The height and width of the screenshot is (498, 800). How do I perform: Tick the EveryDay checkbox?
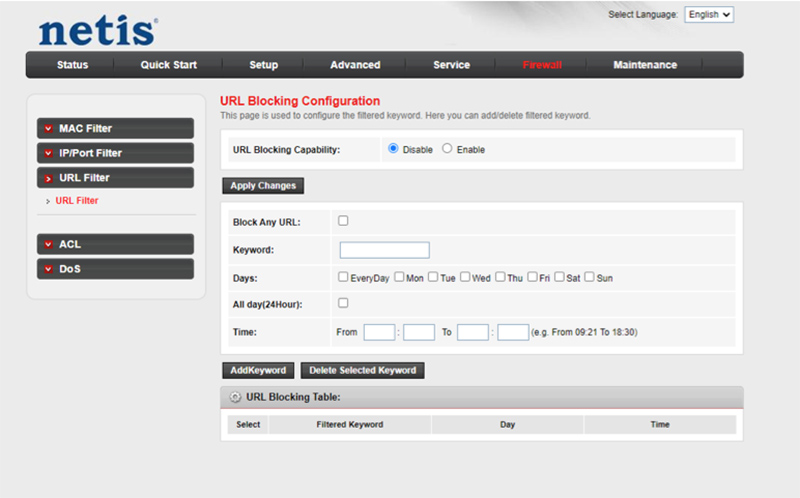pos(344,277)
